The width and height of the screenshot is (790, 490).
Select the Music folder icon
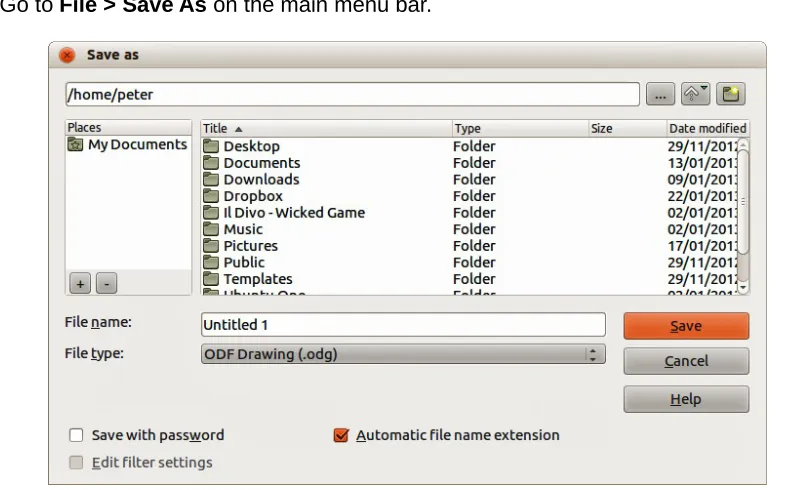coord(211,229)
